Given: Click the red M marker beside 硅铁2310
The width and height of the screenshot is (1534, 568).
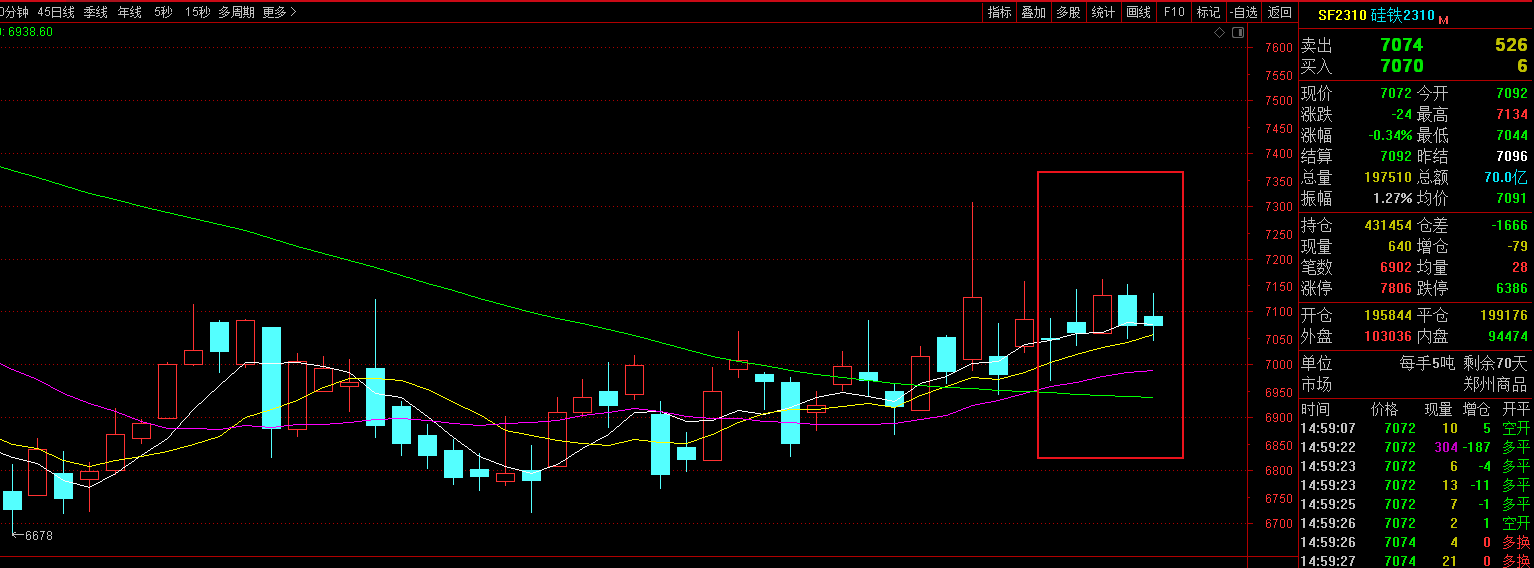Looking at the screenshot, I should (x=1443, y=19).
